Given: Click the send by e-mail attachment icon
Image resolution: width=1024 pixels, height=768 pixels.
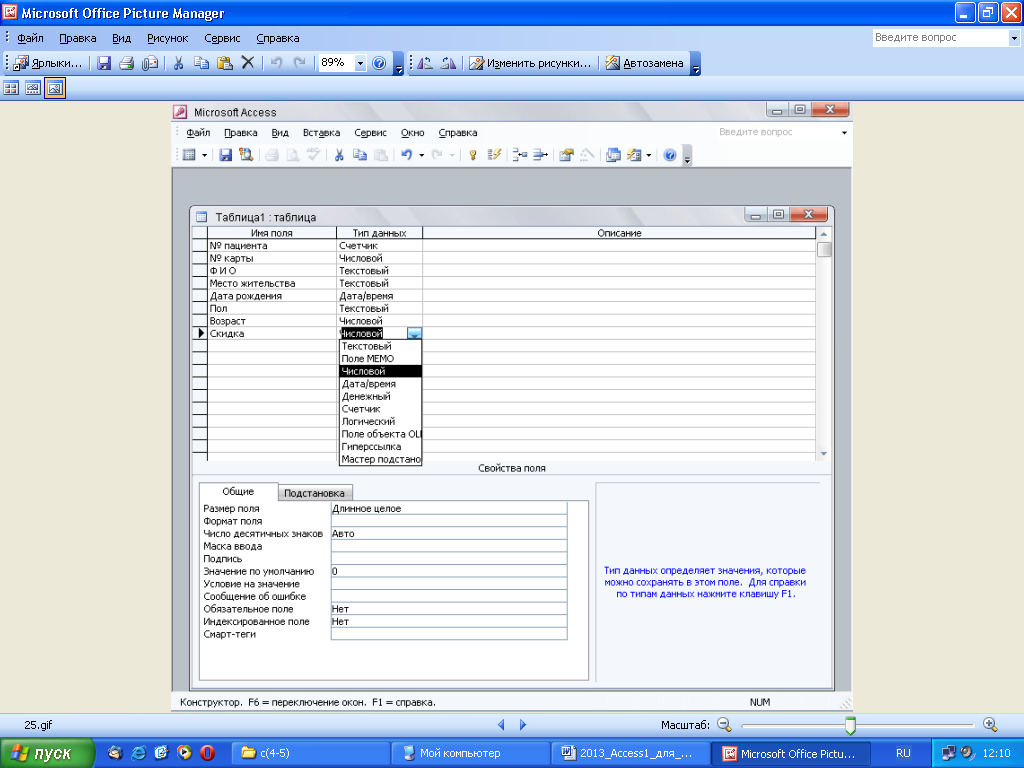Looking at the screenshot, I should coord(150,63).
